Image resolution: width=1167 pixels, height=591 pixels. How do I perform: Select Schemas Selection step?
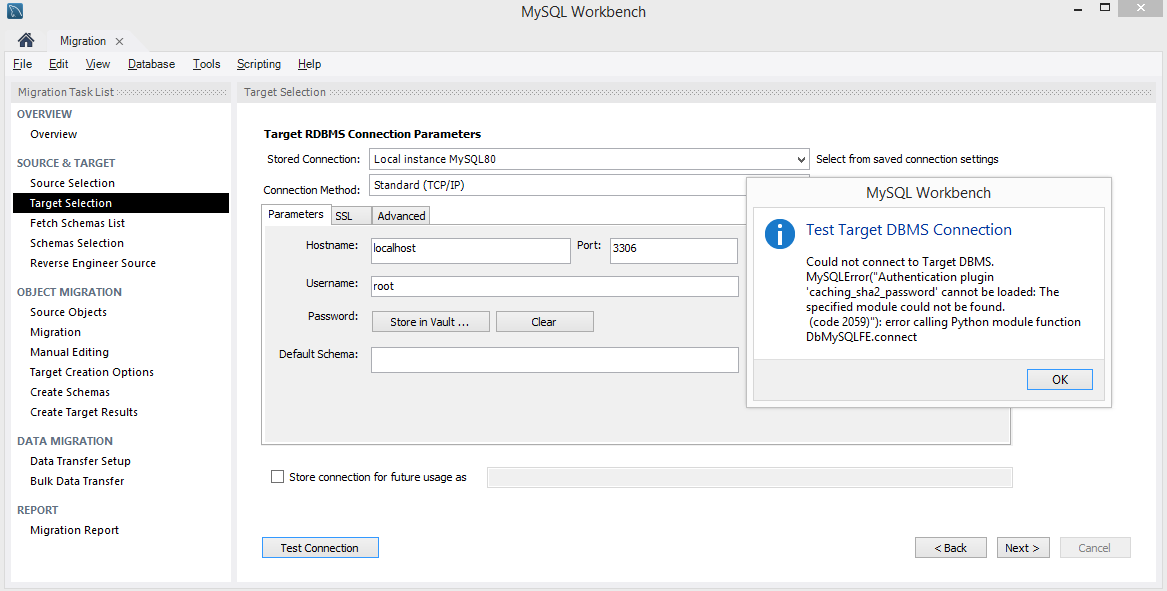click(77, 243)
